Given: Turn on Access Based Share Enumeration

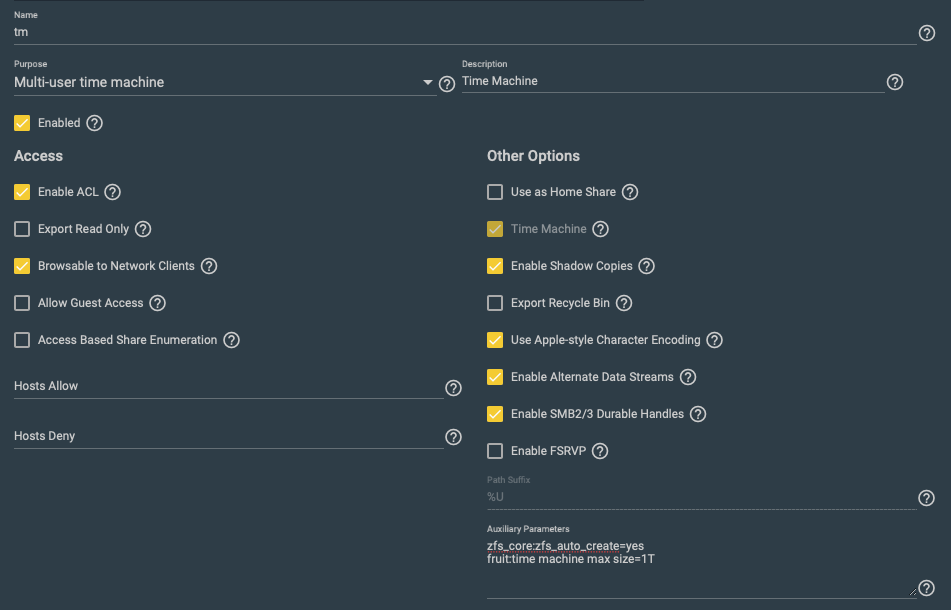Looking at the screenshot, I should [x=22, y=340].
